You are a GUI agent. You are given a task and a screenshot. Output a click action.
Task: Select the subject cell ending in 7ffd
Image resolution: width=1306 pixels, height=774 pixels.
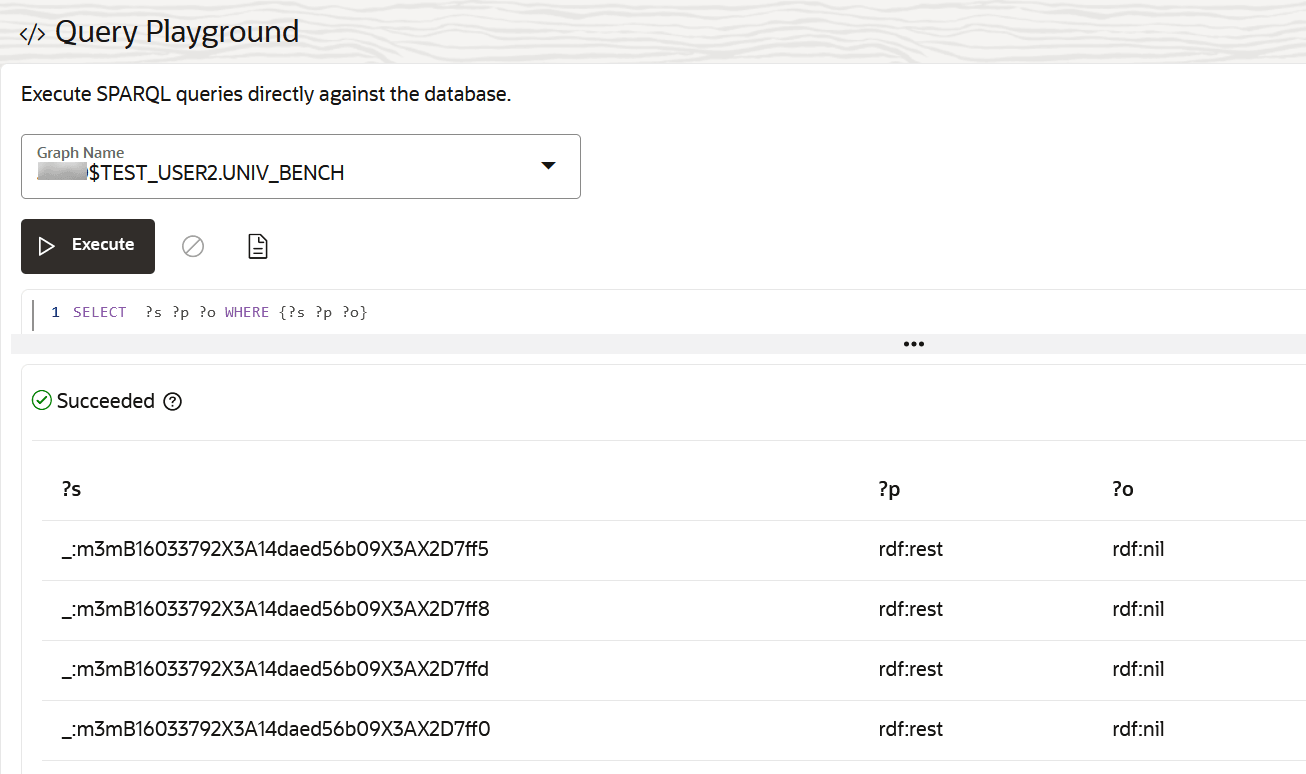pos(275,669)
